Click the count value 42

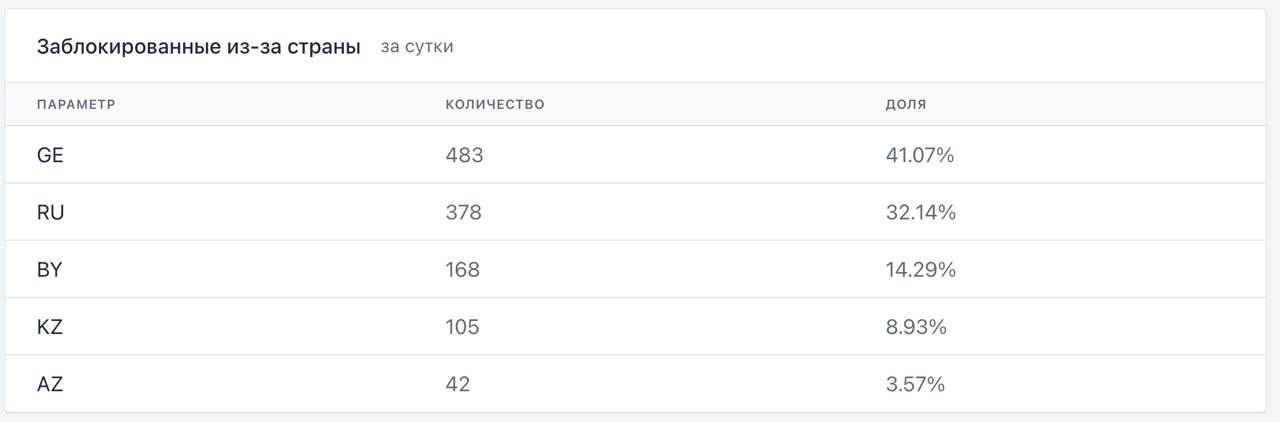pyautogui.click(x=458, y=384)
